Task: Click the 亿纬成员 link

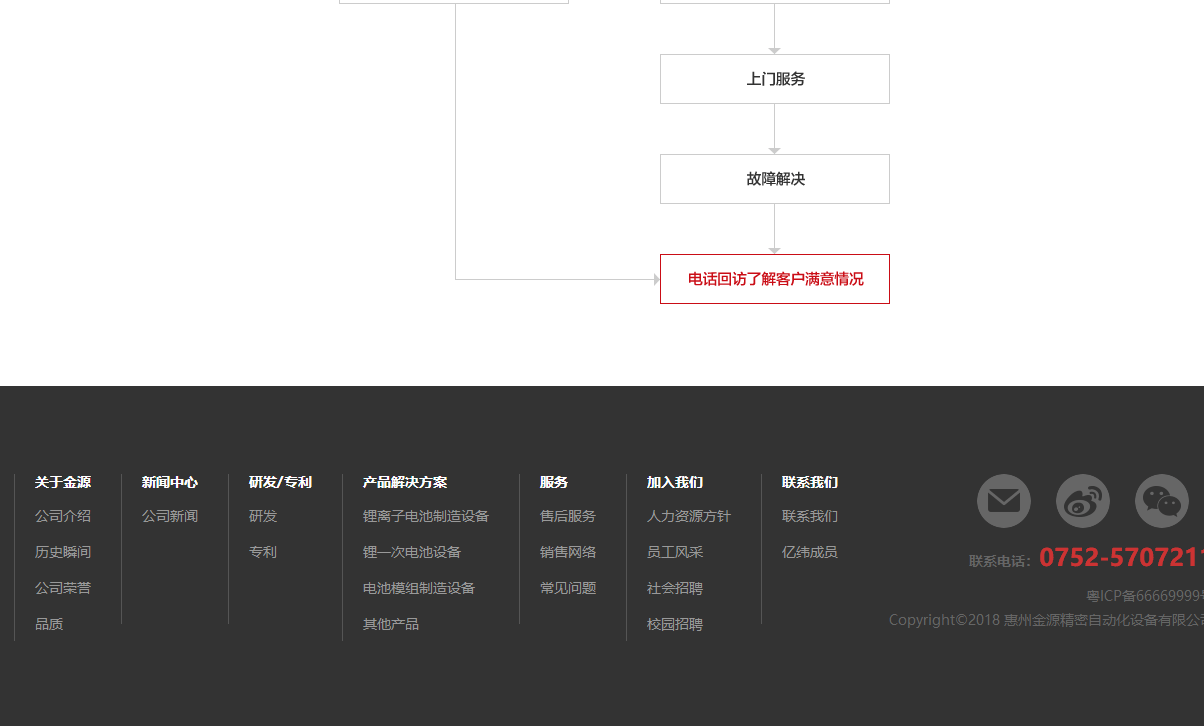Action: [810, 551]
